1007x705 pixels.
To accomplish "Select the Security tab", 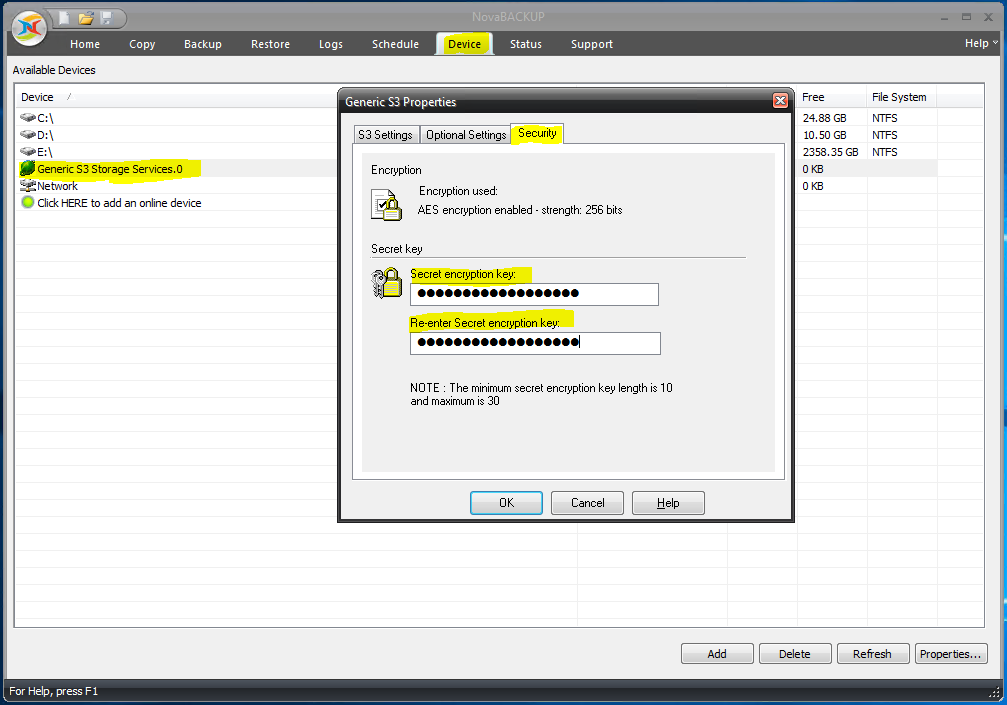I will coord(538,134).
